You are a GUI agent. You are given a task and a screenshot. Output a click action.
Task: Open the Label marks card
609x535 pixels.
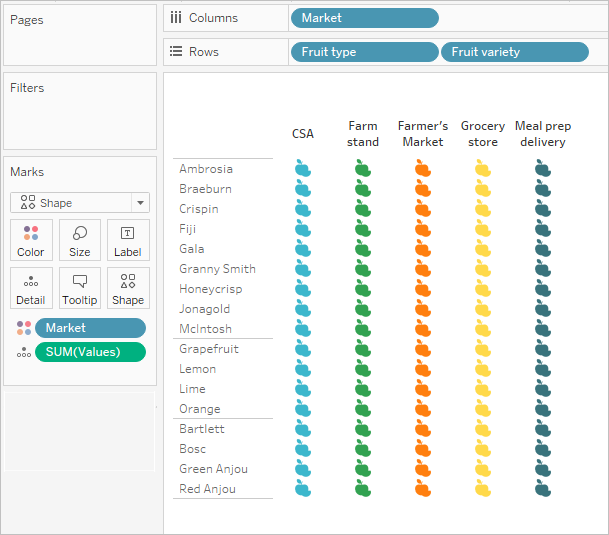tap(128, 240)
